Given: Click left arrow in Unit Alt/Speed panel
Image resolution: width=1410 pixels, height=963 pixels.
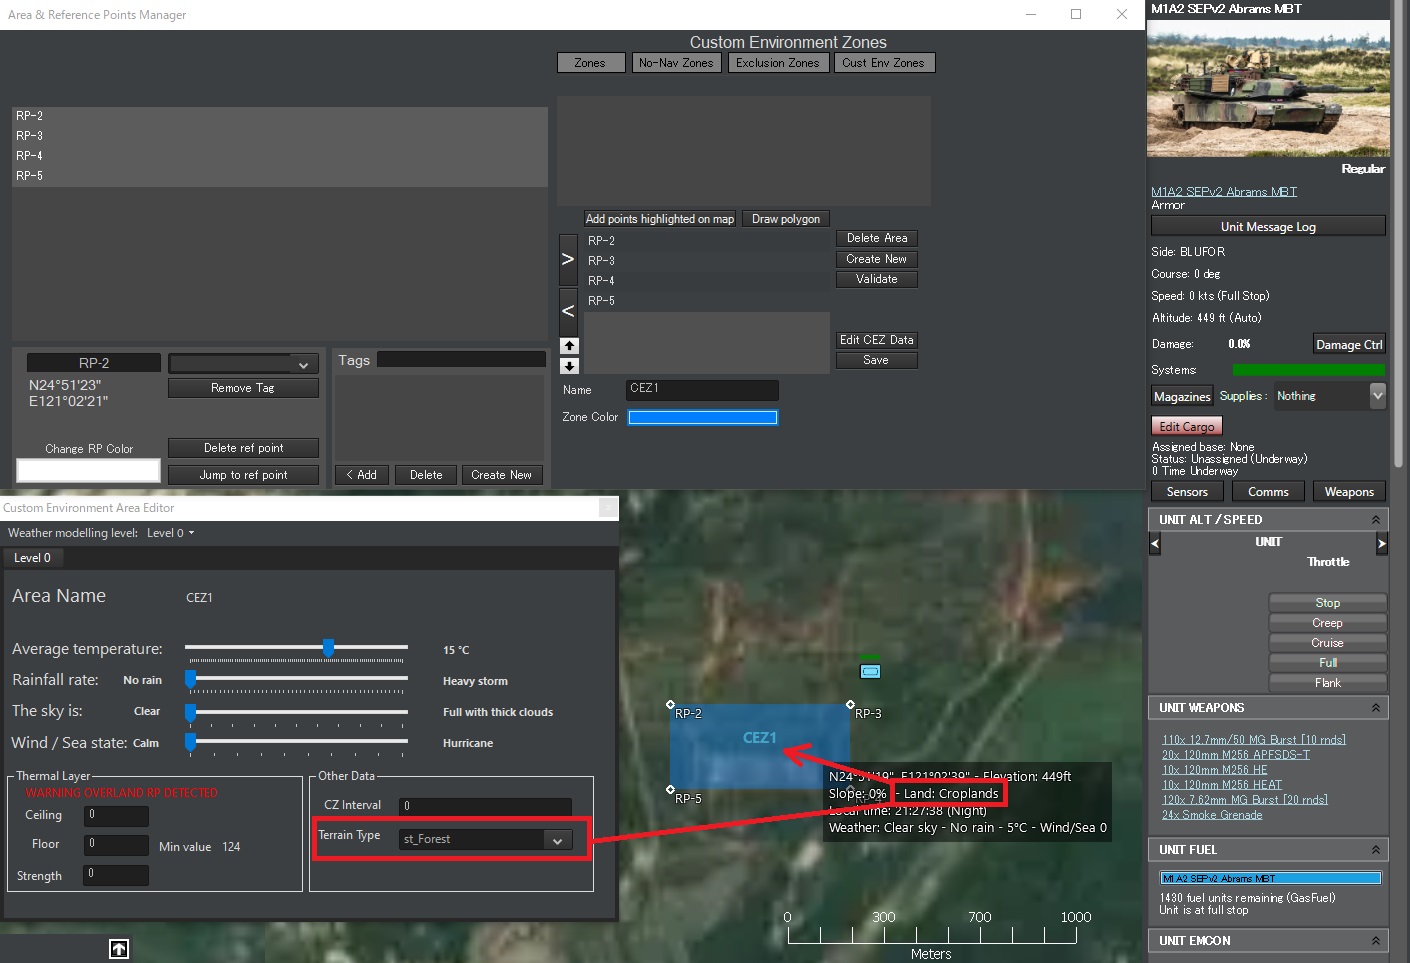Looking at the screenshot, I should point(1155,544).
